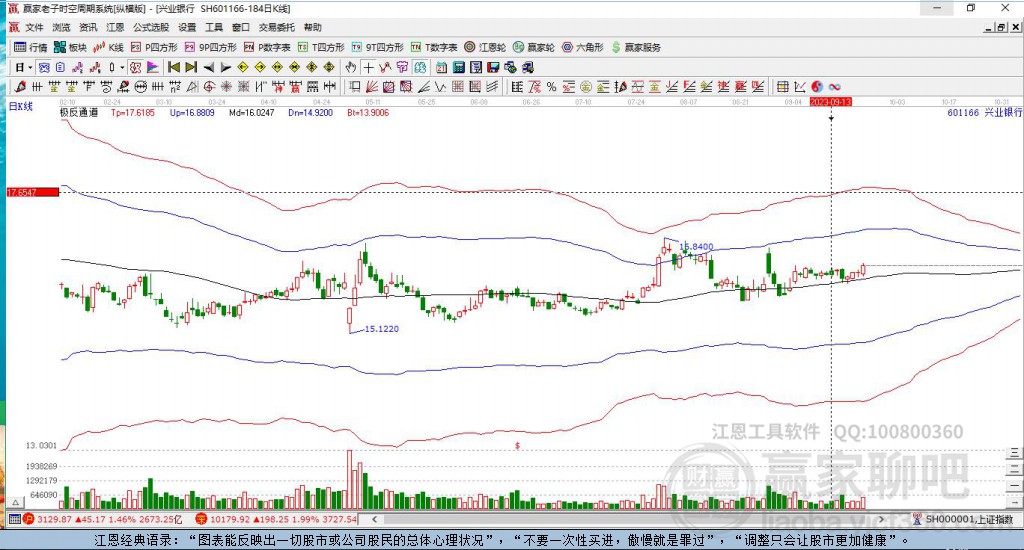Click the horizontal scrollbar right arrow
The height and width of the screenshot is (550, 1024).
click(881, 519)
